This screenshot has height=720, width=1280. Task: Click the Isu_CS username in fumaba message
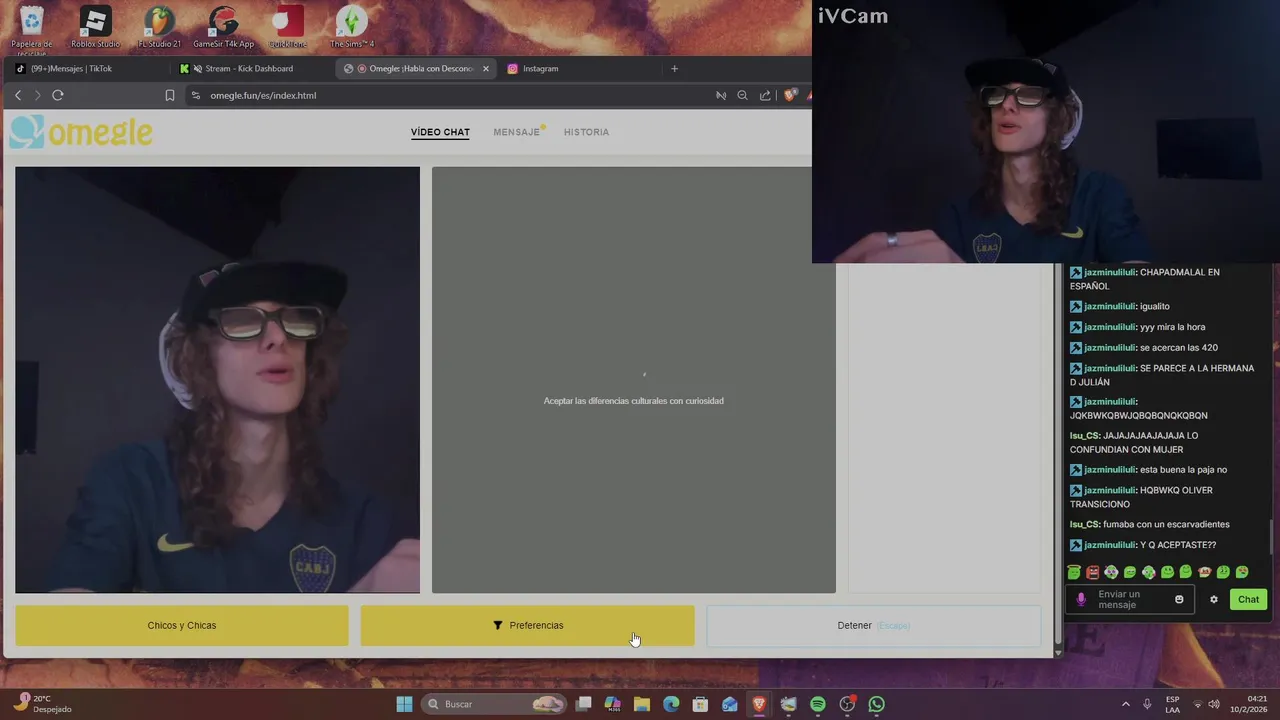point(1084,524)
